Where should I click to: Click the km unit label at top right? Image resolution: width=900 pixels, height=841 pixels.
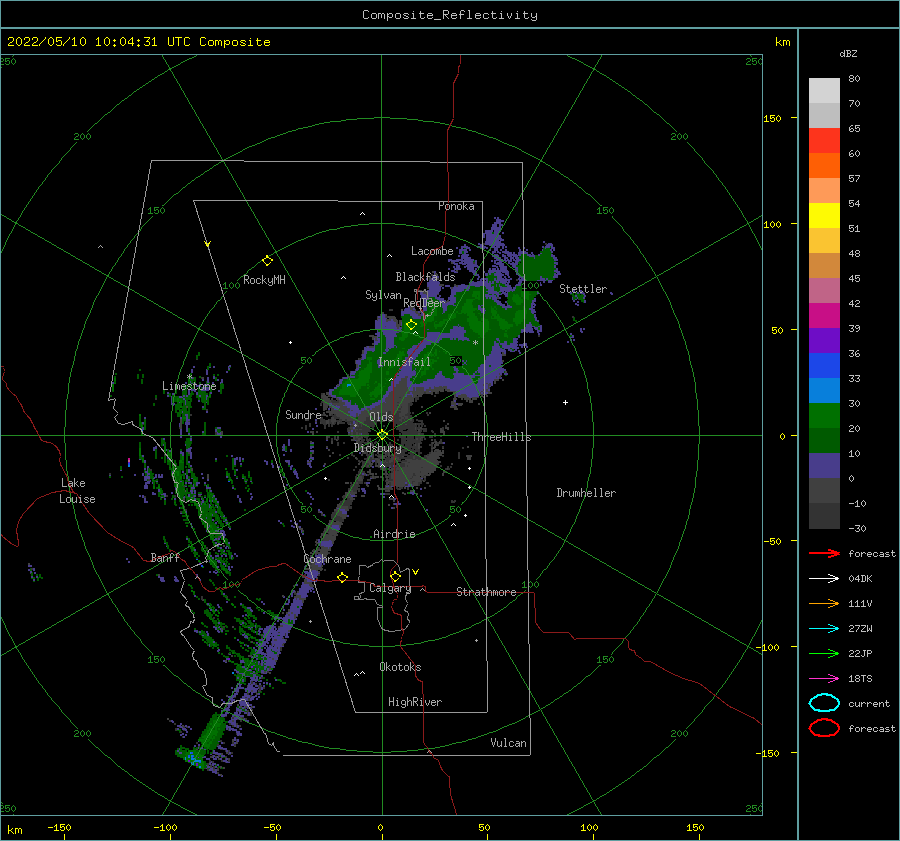pos(782,42)
